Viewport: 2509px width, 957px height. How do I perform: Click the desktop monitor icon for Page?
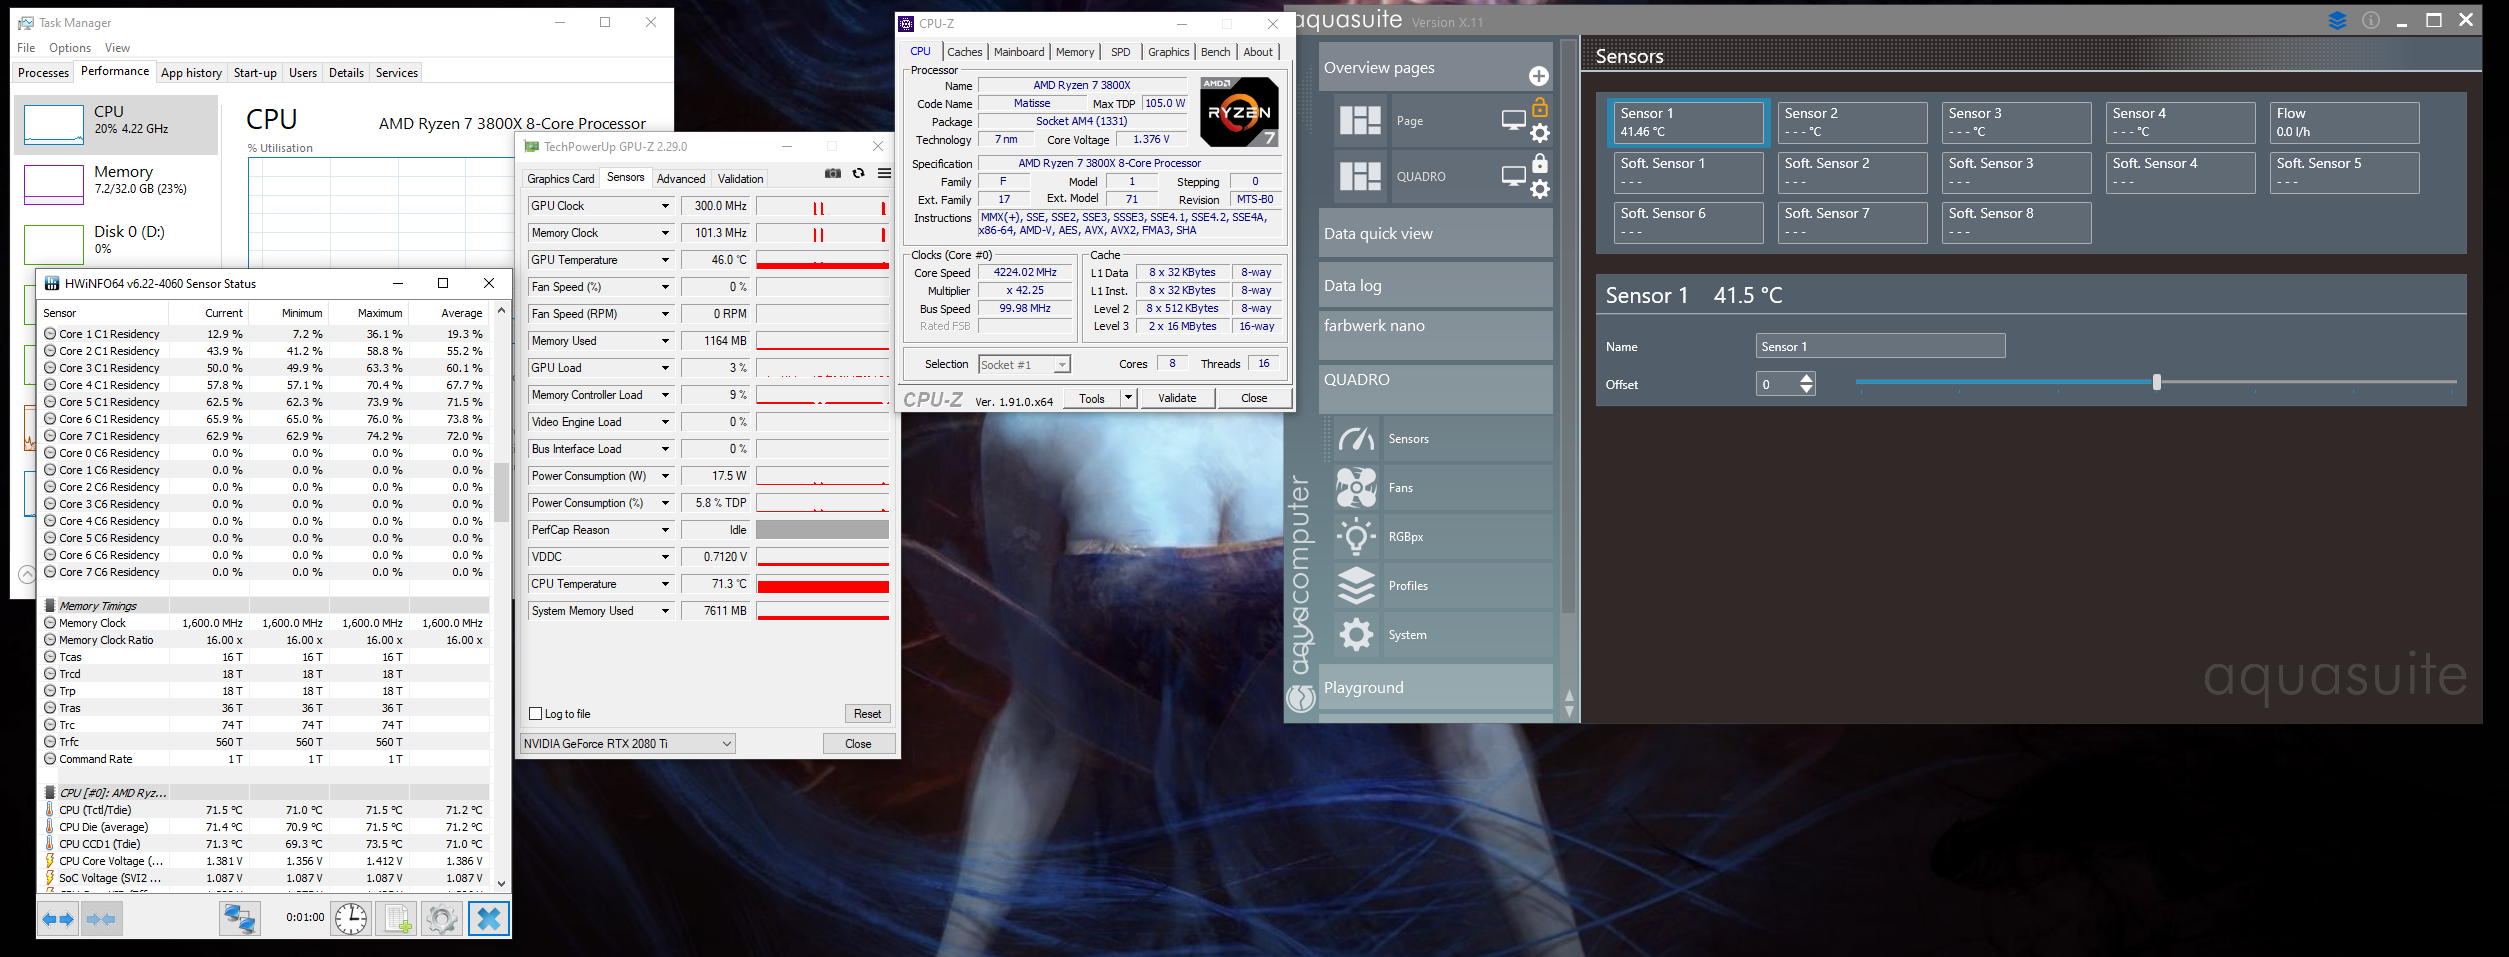pyautogui.click(x=1514, y=120)
